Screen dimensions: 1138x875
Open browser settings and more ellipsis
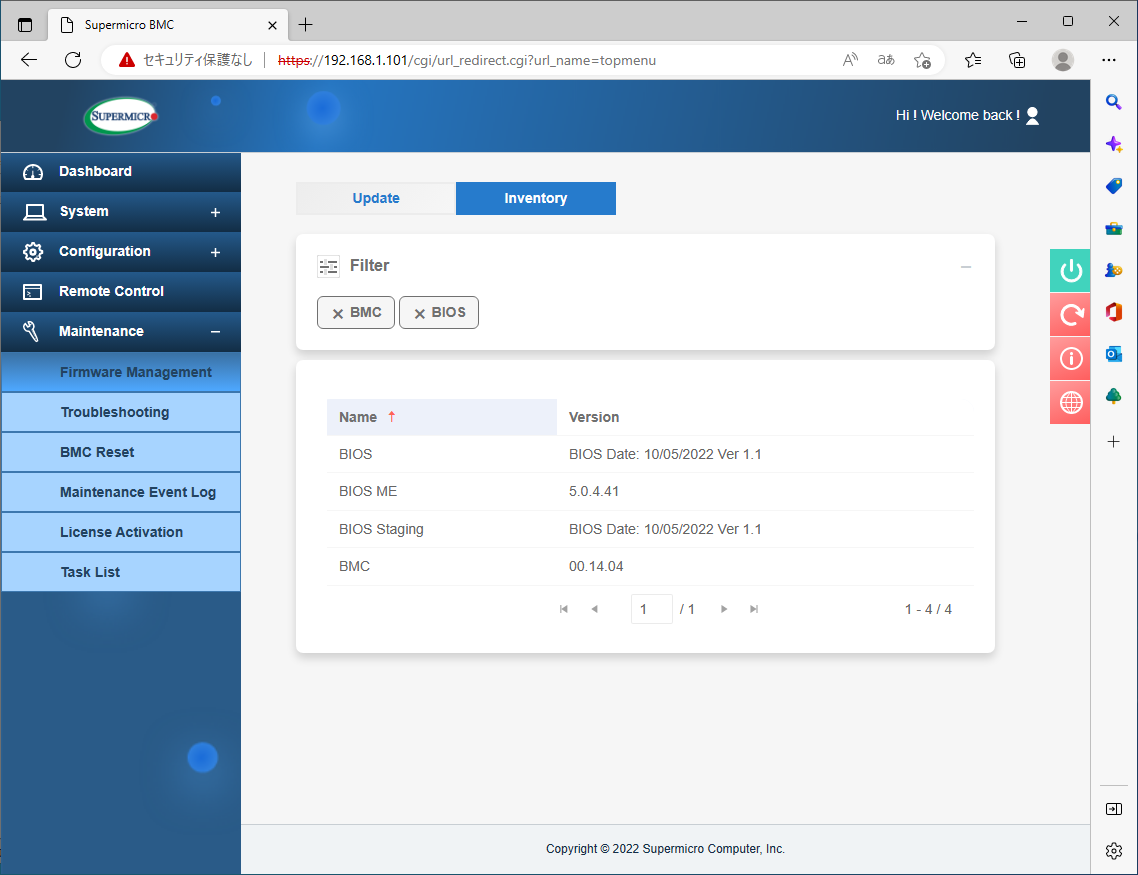(x=1109, y=60)
